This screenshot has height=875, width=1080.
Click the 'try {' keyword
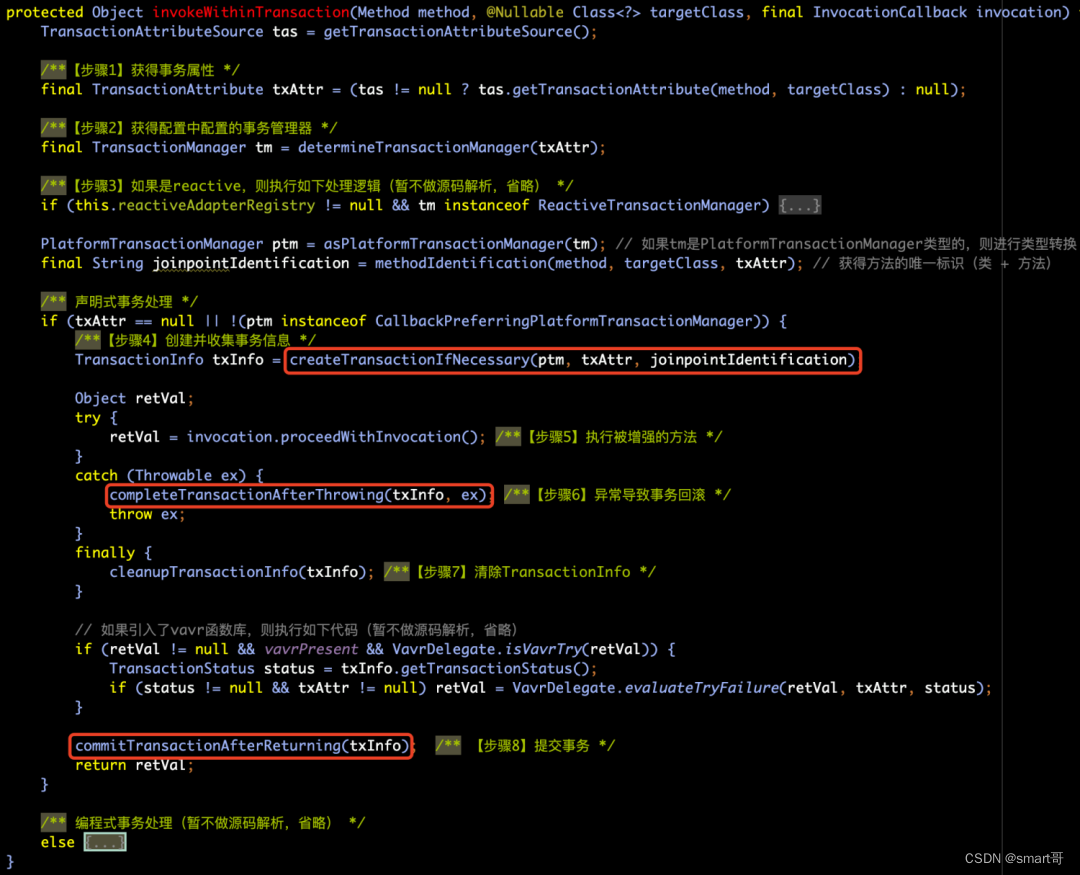coord(96,418)
